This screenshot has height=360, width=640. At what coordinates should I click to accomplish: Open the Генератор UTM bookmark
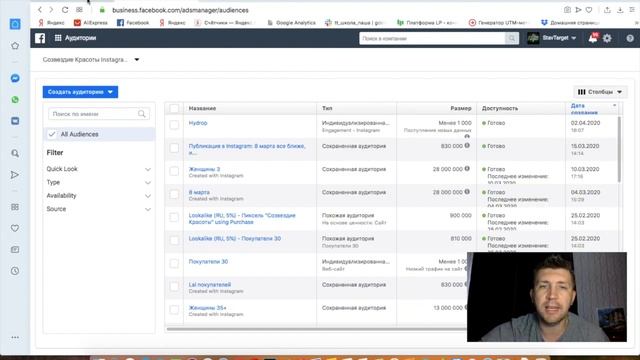pos(498,23)
